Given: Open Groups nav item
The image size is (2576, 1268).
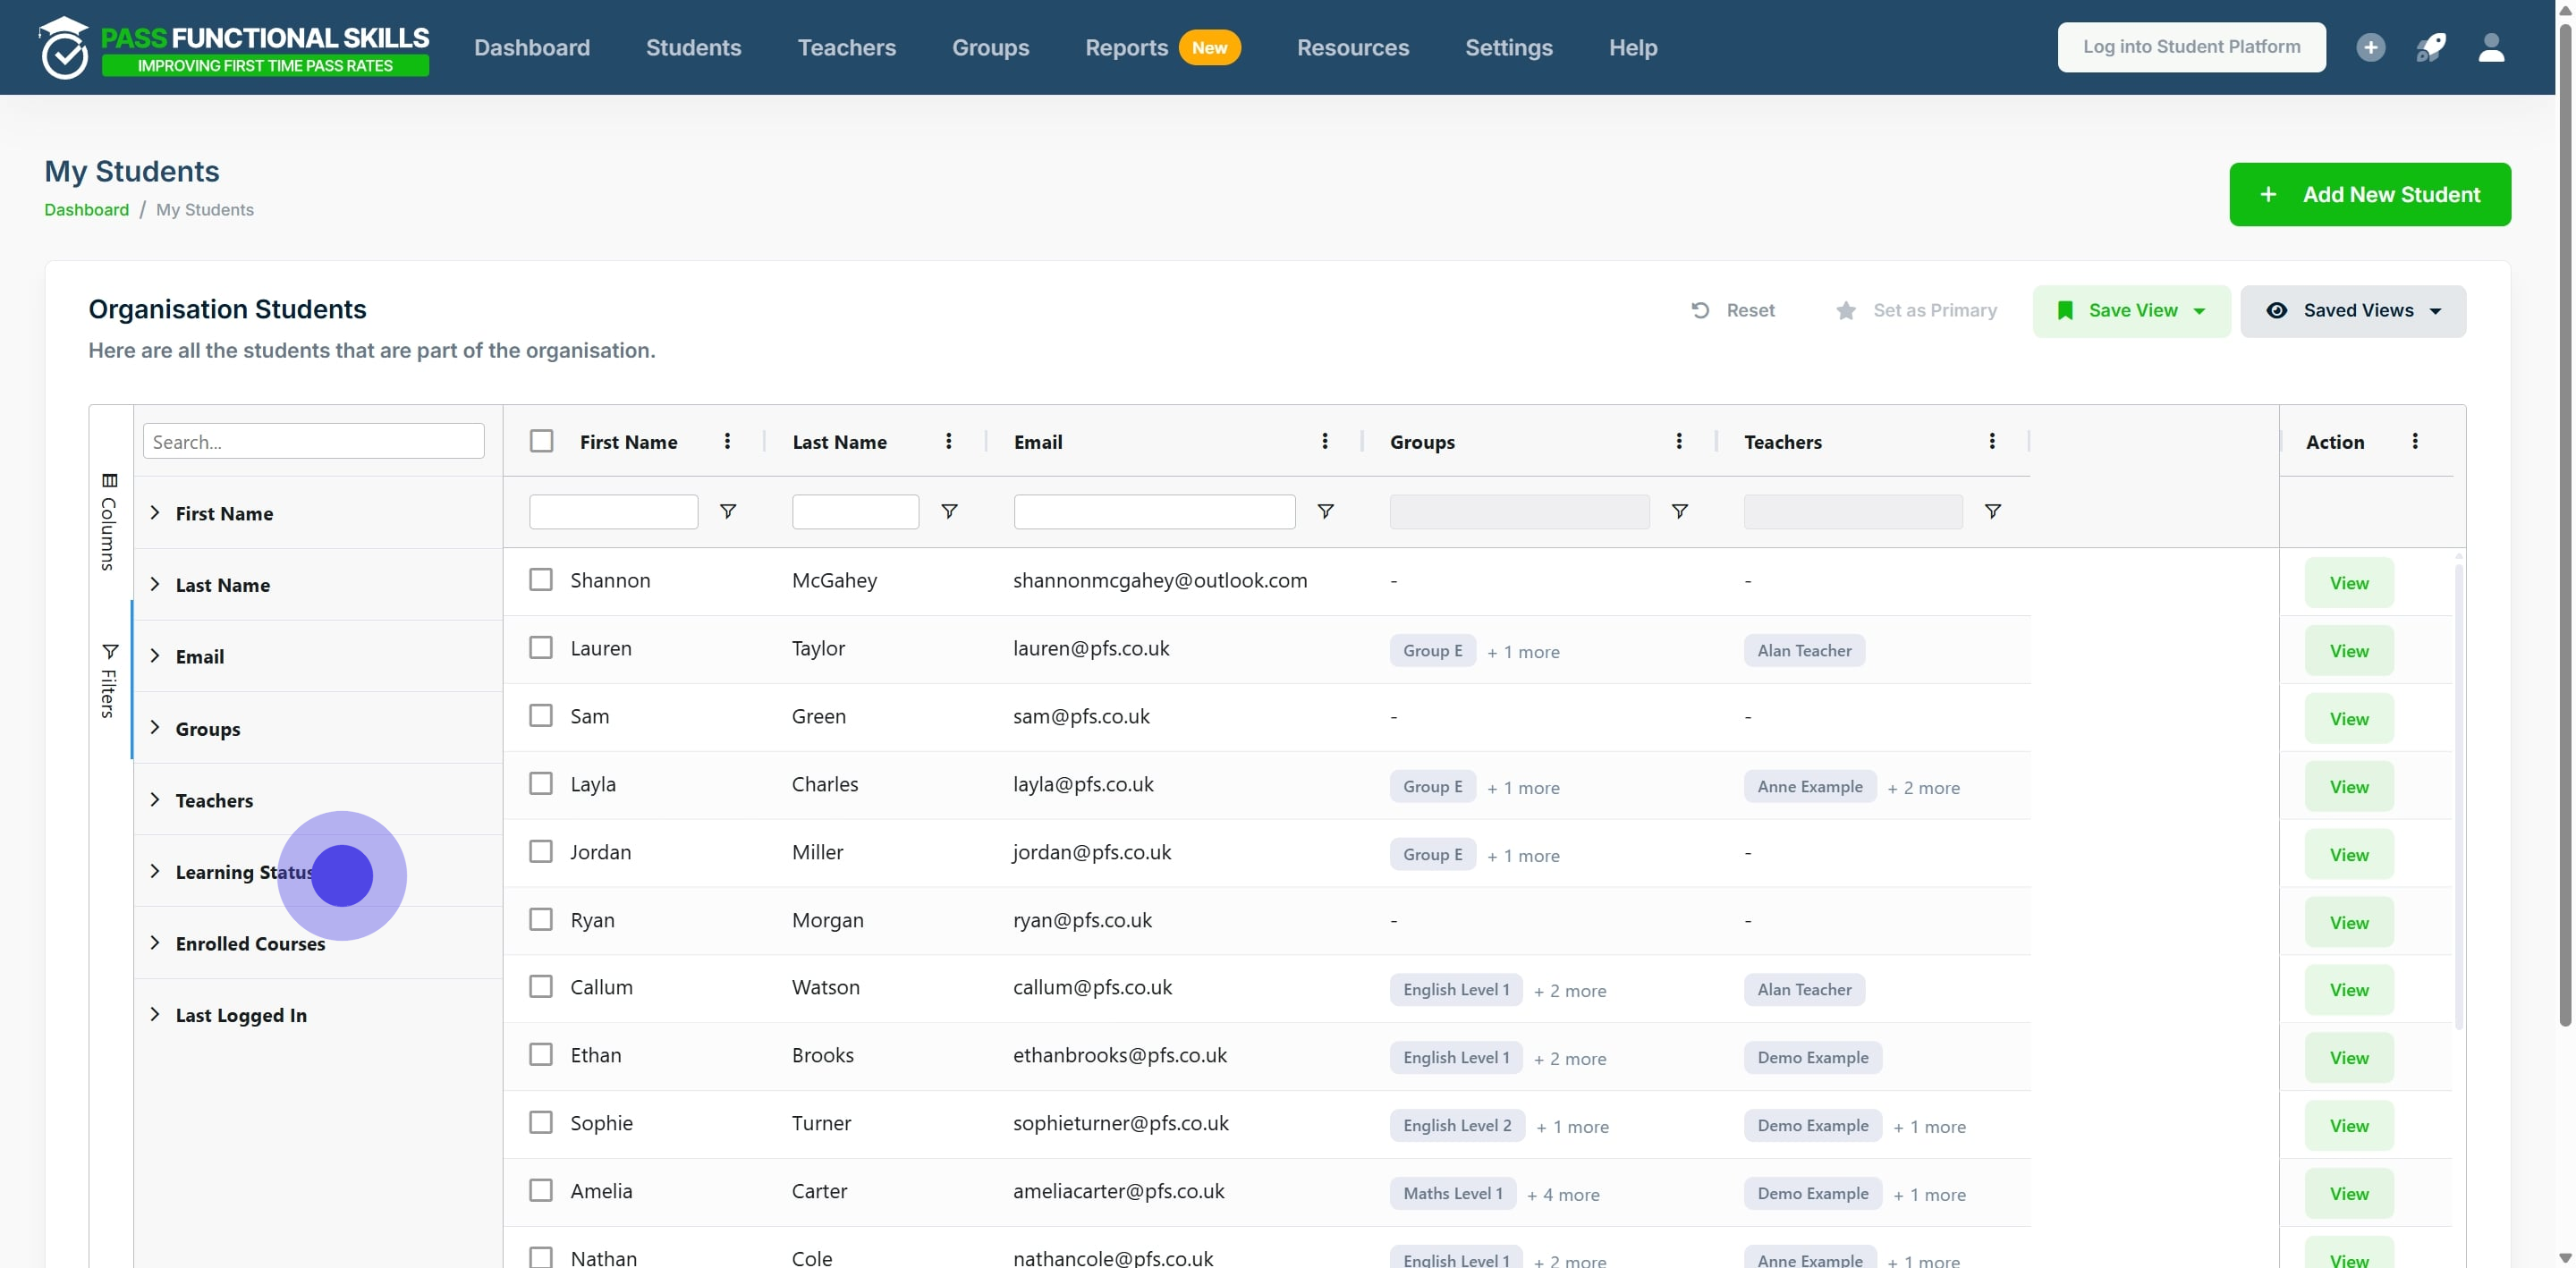Looking at the screenshot, I should point(990,47).
